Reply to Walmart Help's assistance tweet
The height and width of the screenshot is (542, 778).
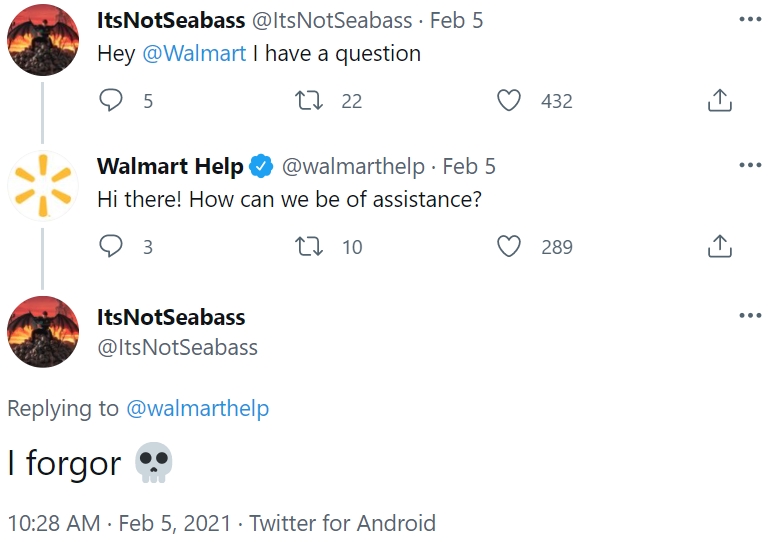[111, 246]
